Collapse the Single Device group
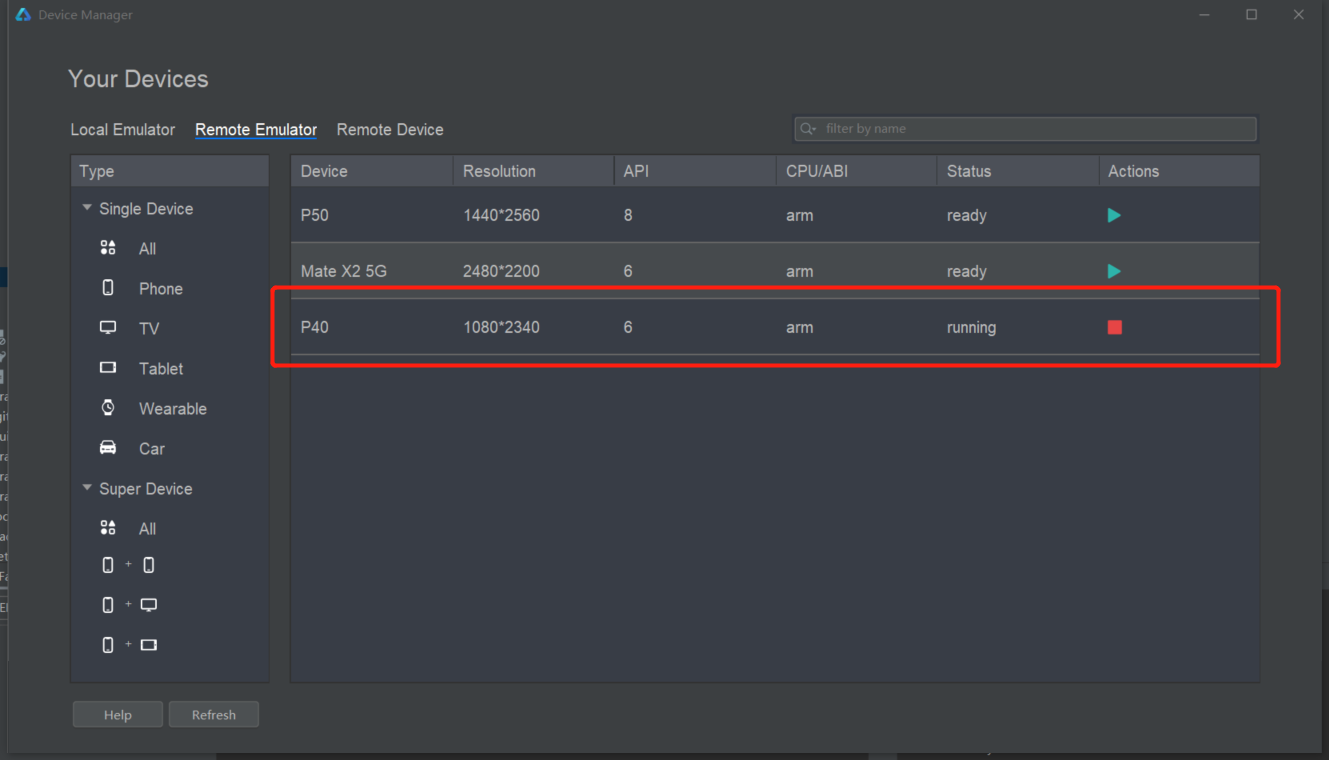Viewport: 1329px width, 760px height. click(x=87, y=208)
